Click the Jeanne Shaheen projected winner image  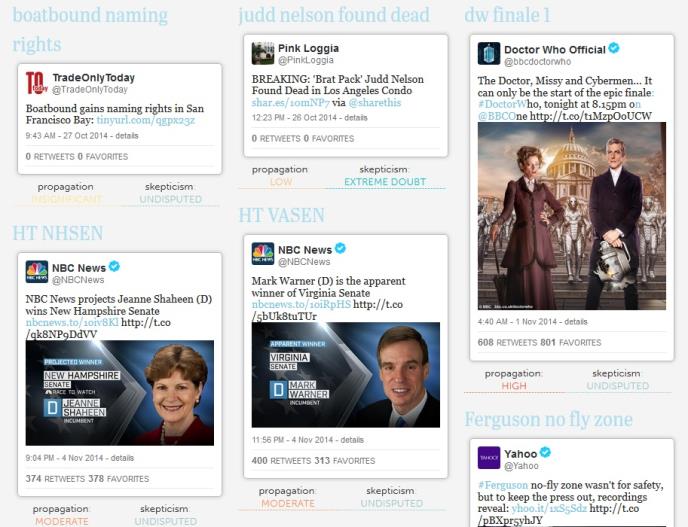(120, 393)
